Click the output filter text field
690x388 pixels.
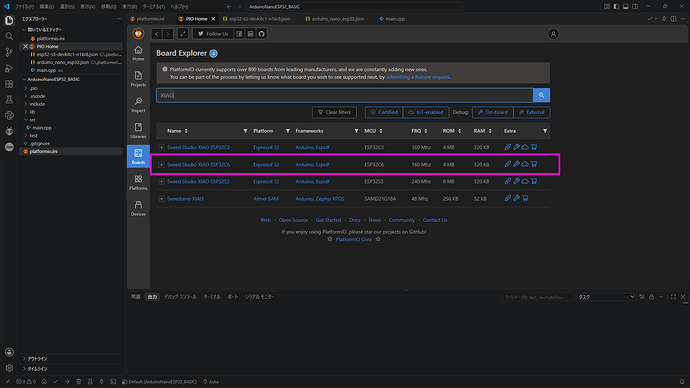[x=538, y=297]
